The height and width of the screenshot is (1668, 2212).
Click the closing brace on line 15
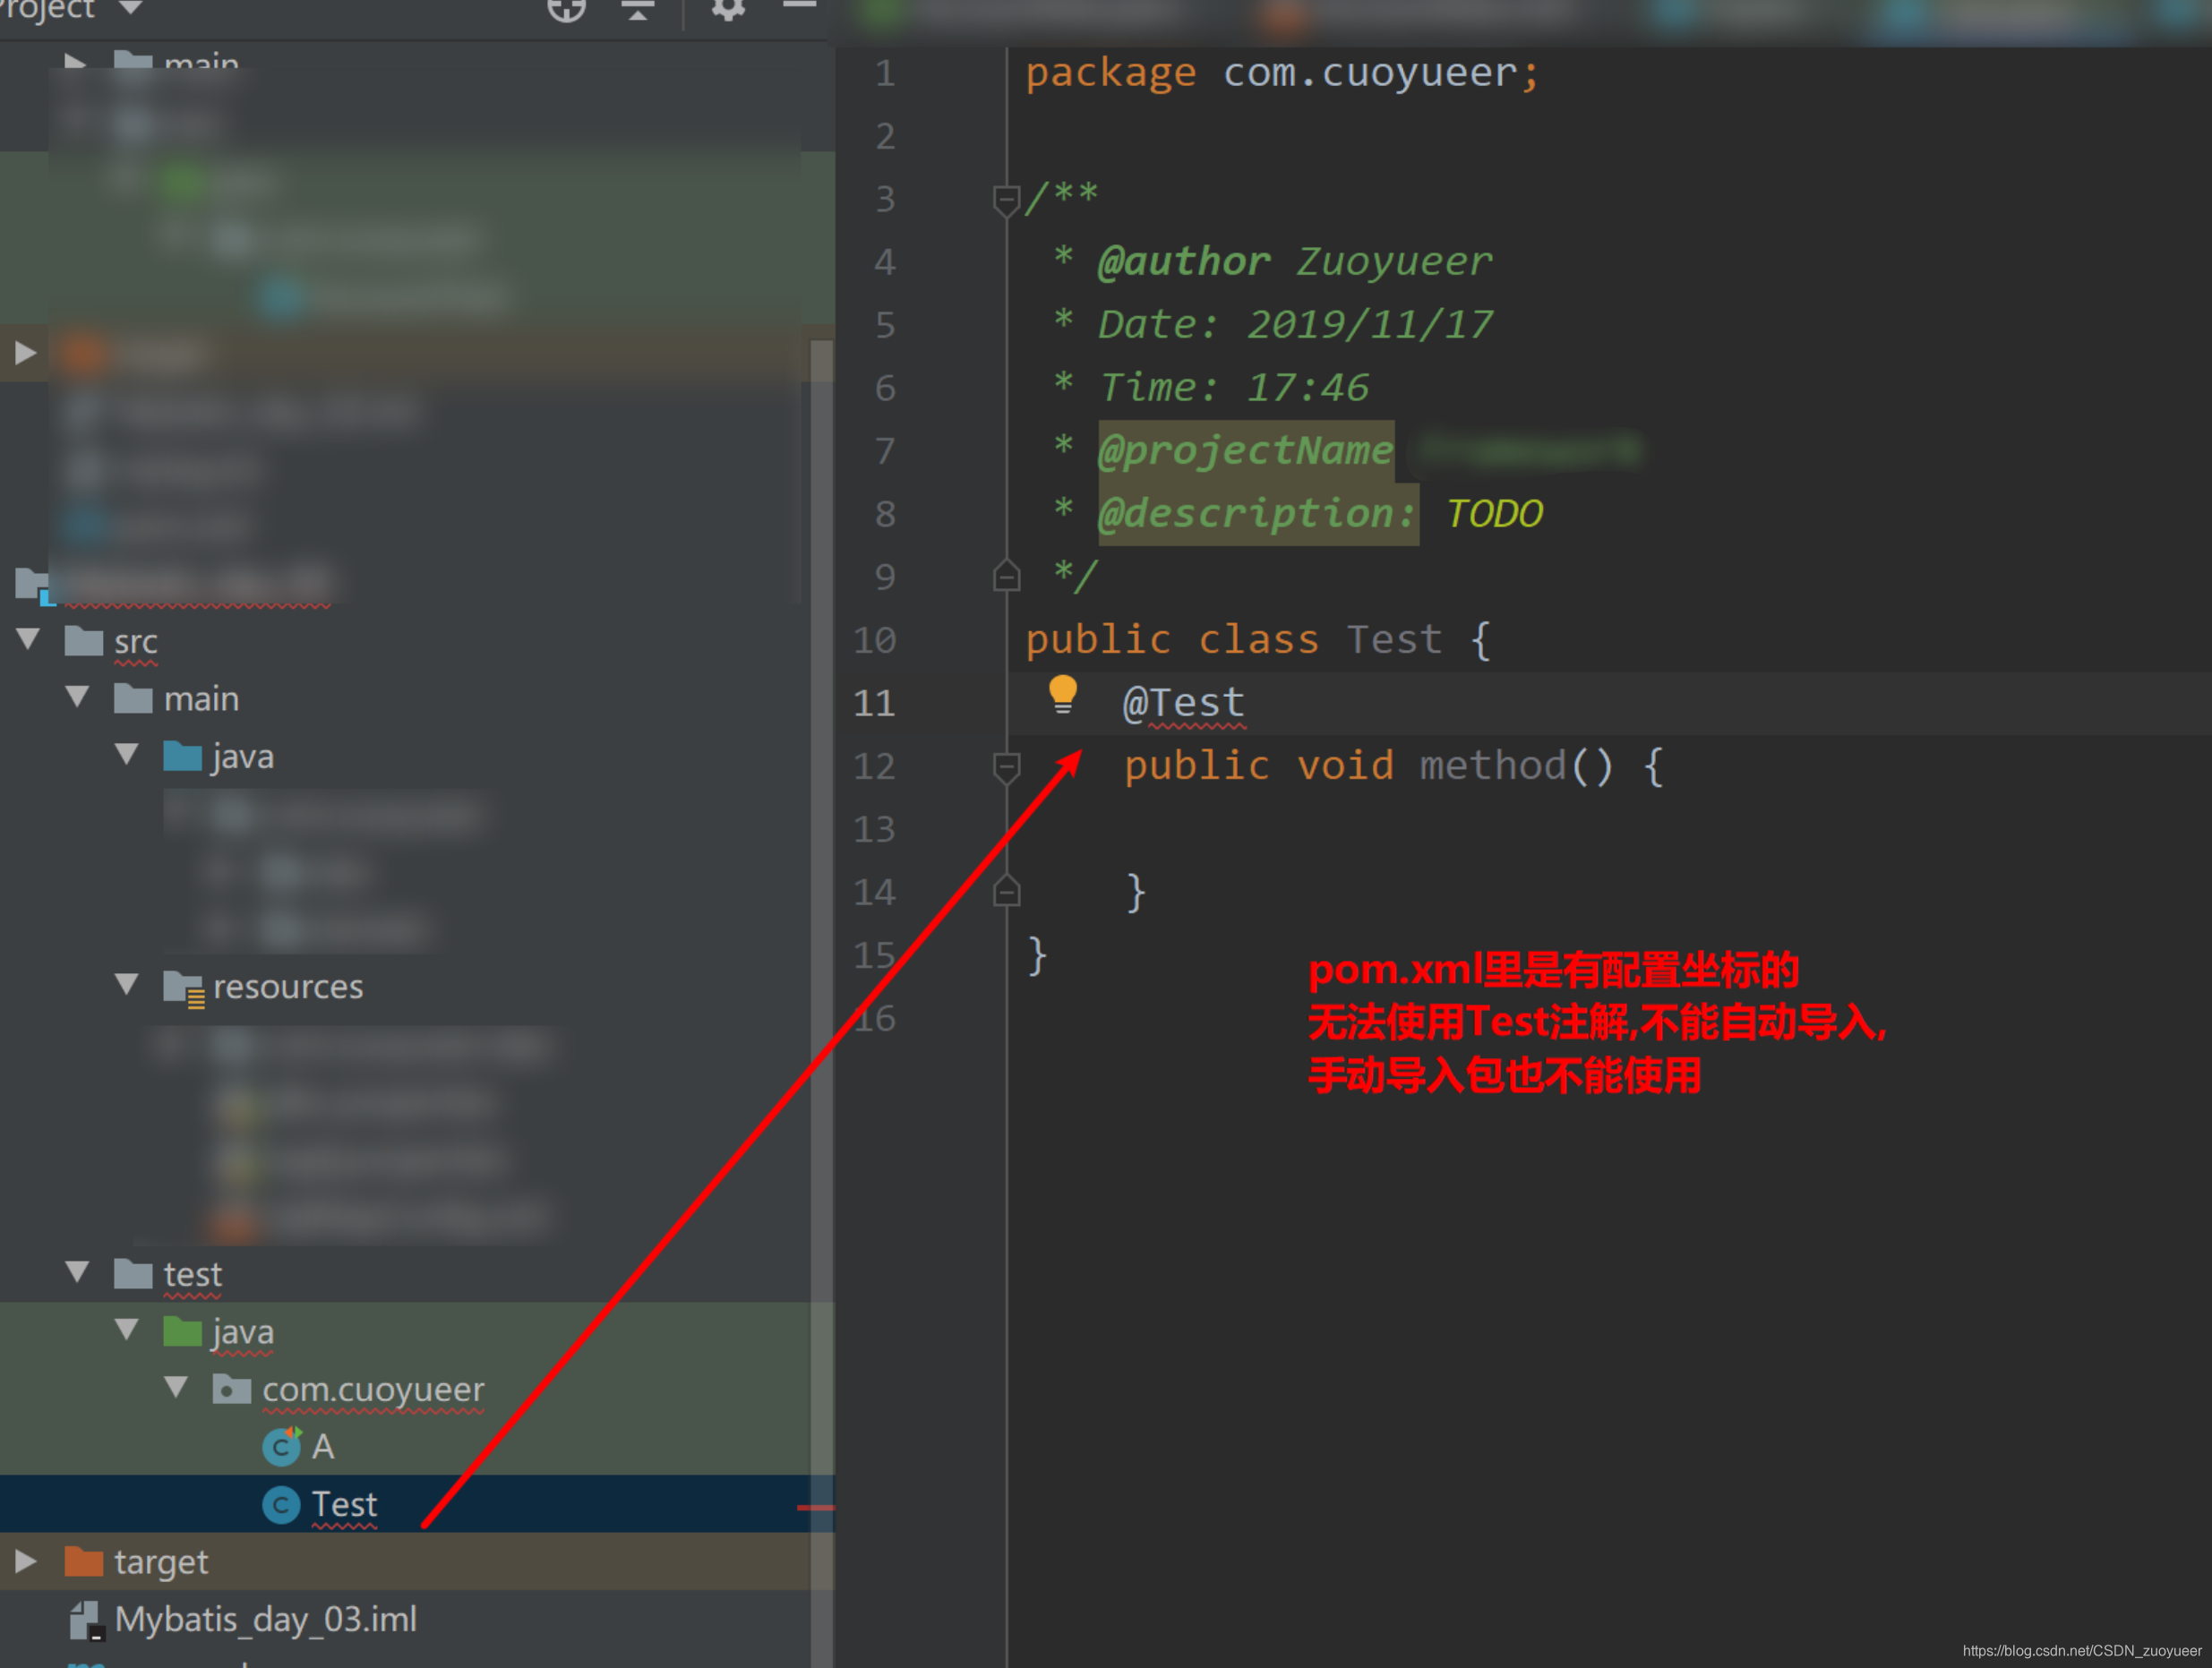click(x=1037, y=956)
